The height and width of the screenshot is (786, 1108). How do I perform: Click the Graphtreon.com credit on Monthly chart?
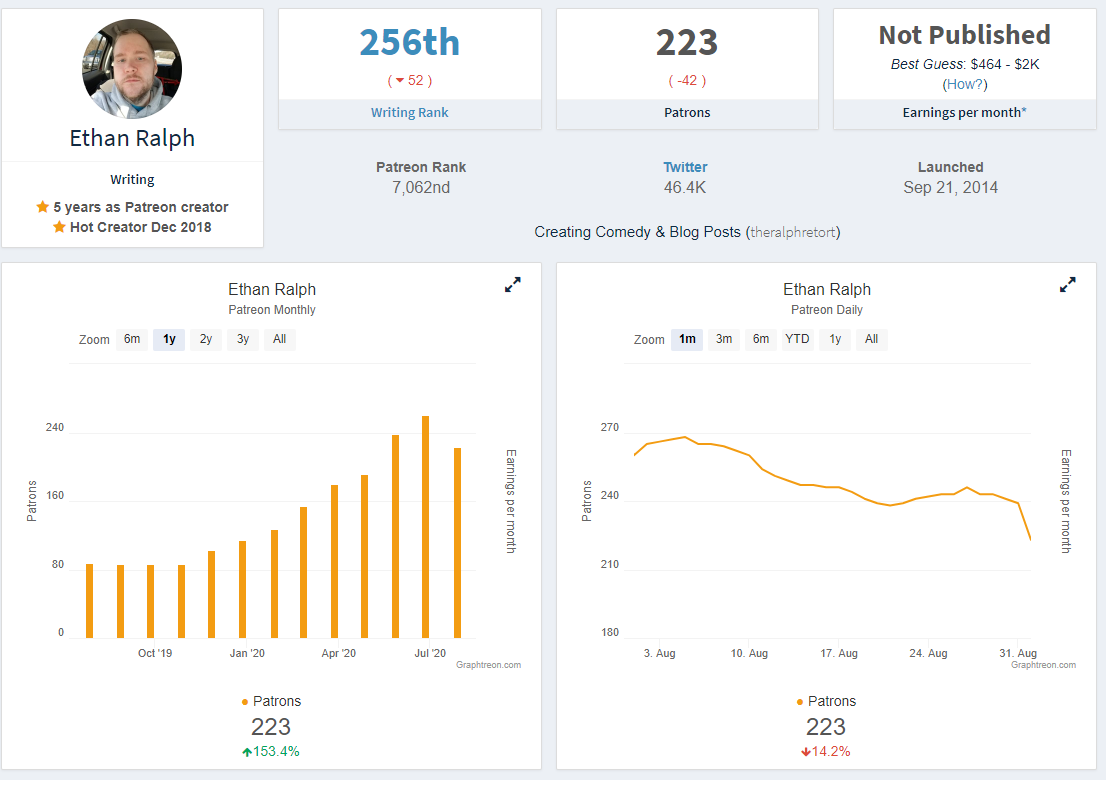[x=488, y=665]
